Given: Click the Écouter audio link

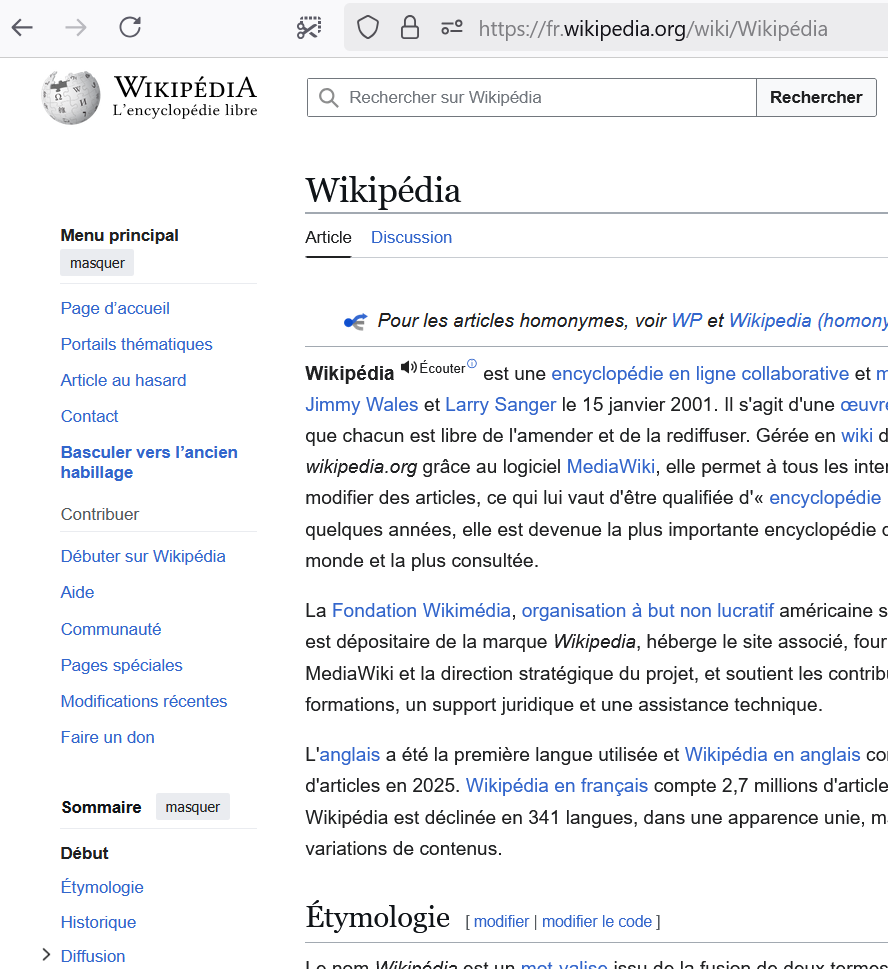Looking at the screenshot, I should (x=442, y=368).
